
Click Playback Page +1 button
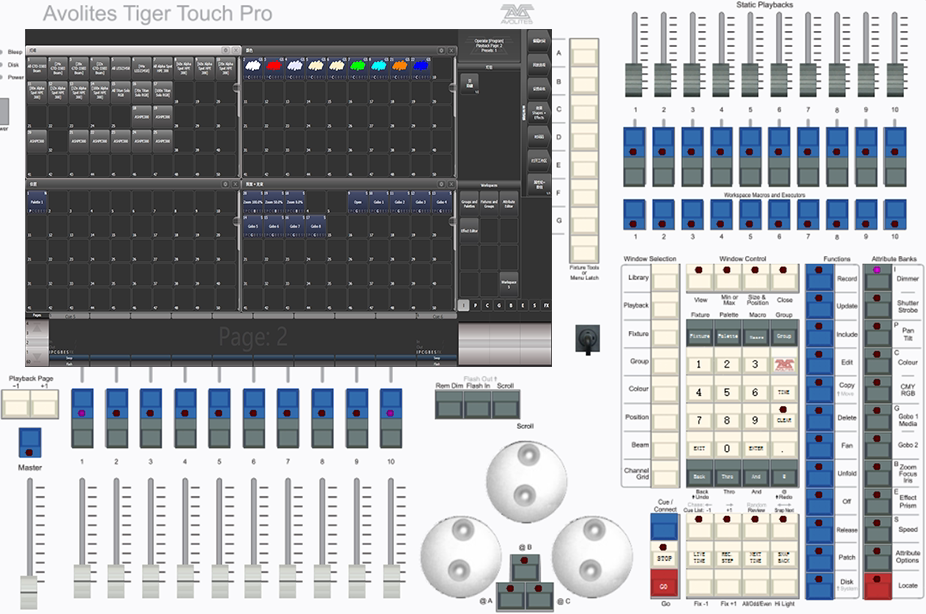44,404
